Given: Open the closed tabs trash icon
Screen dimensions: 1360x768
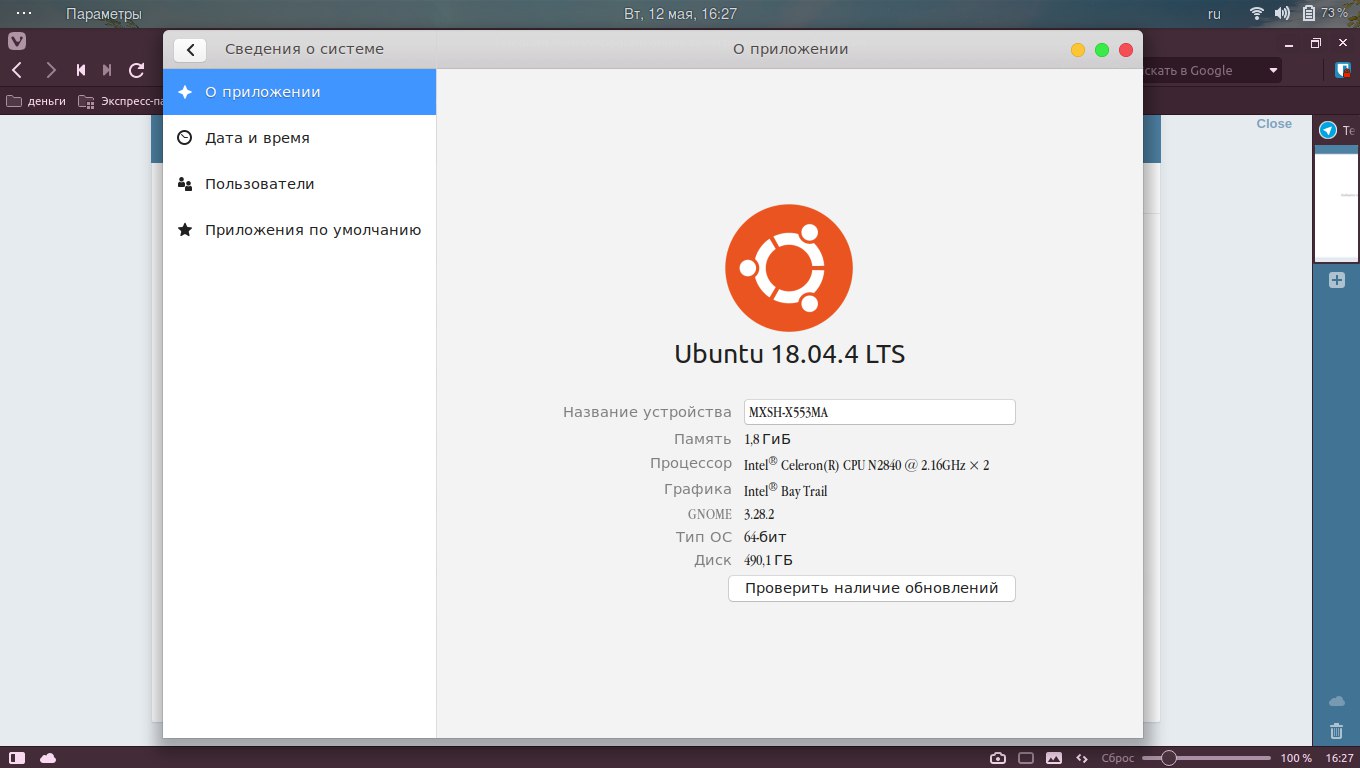Looking at the screenshot, I should tap(1336, 731).
